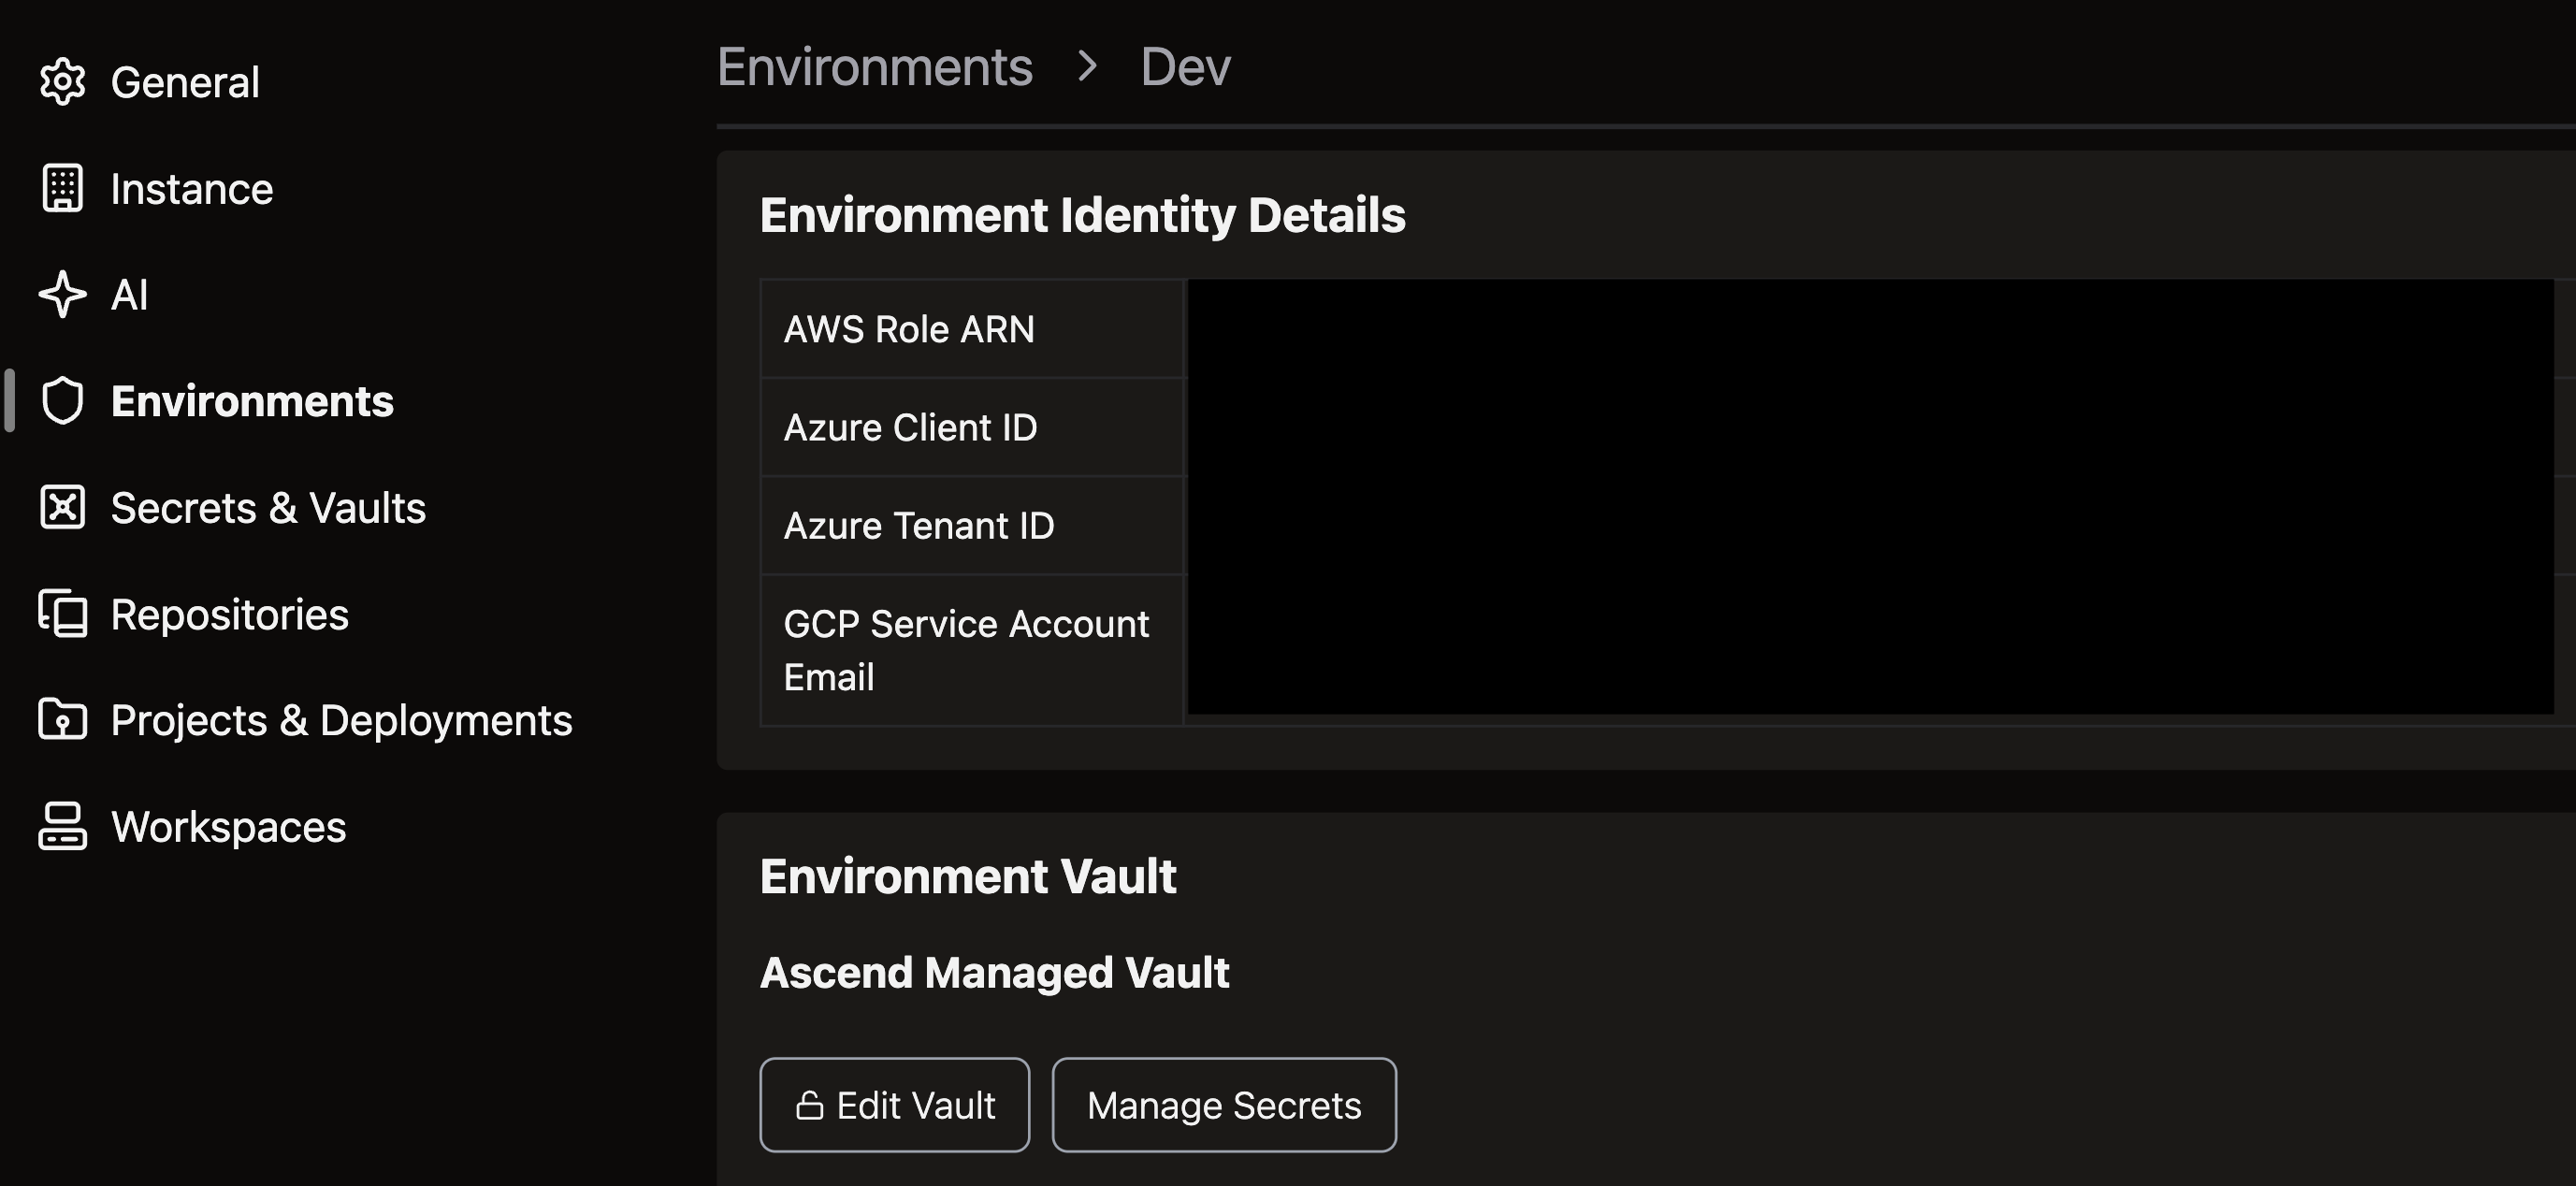Click the General gear icon
Screen dimensions: 2576x1186
point(62,82)
